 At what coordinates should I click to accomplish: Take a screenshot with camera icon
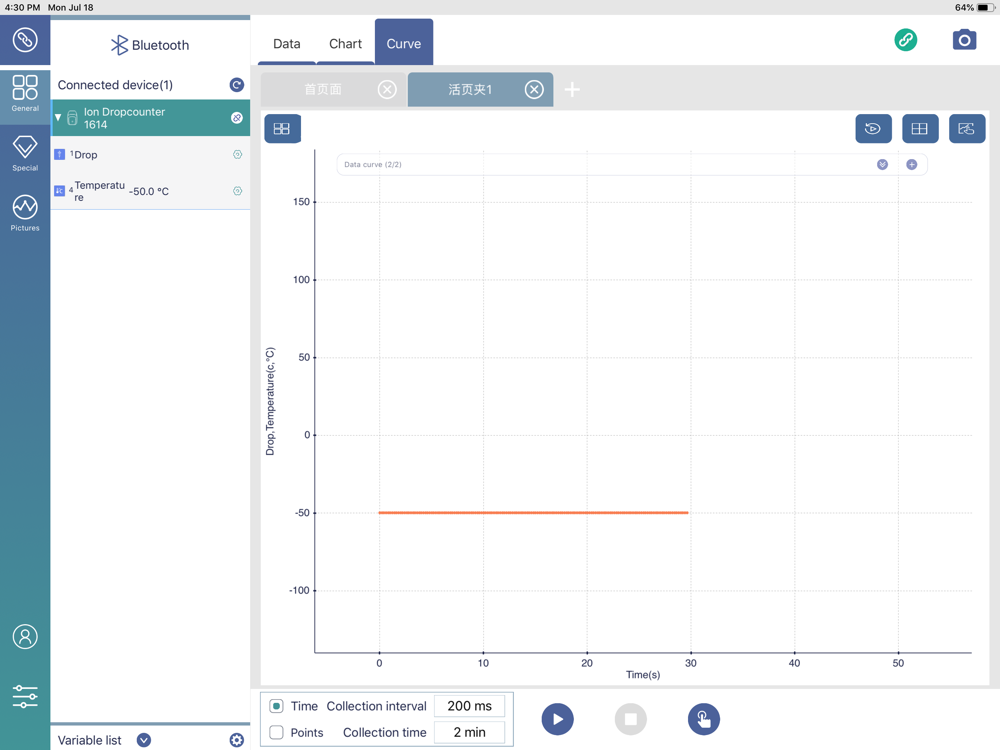(x=964, y=40)
